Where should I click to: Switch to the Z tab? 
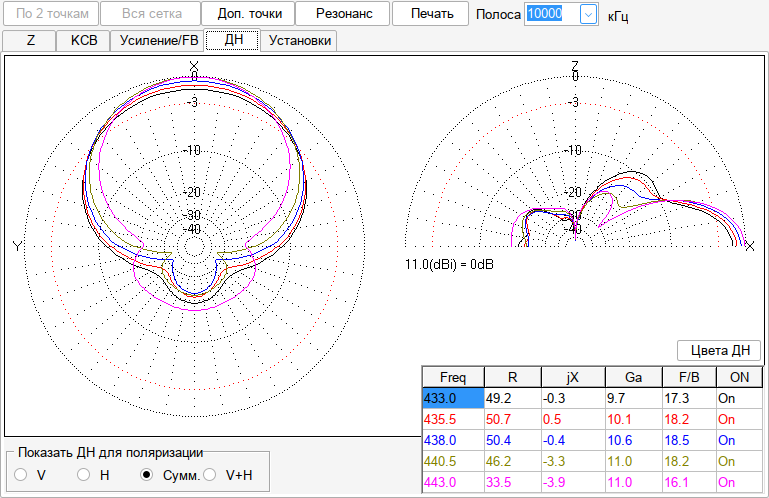coord(30,40)
